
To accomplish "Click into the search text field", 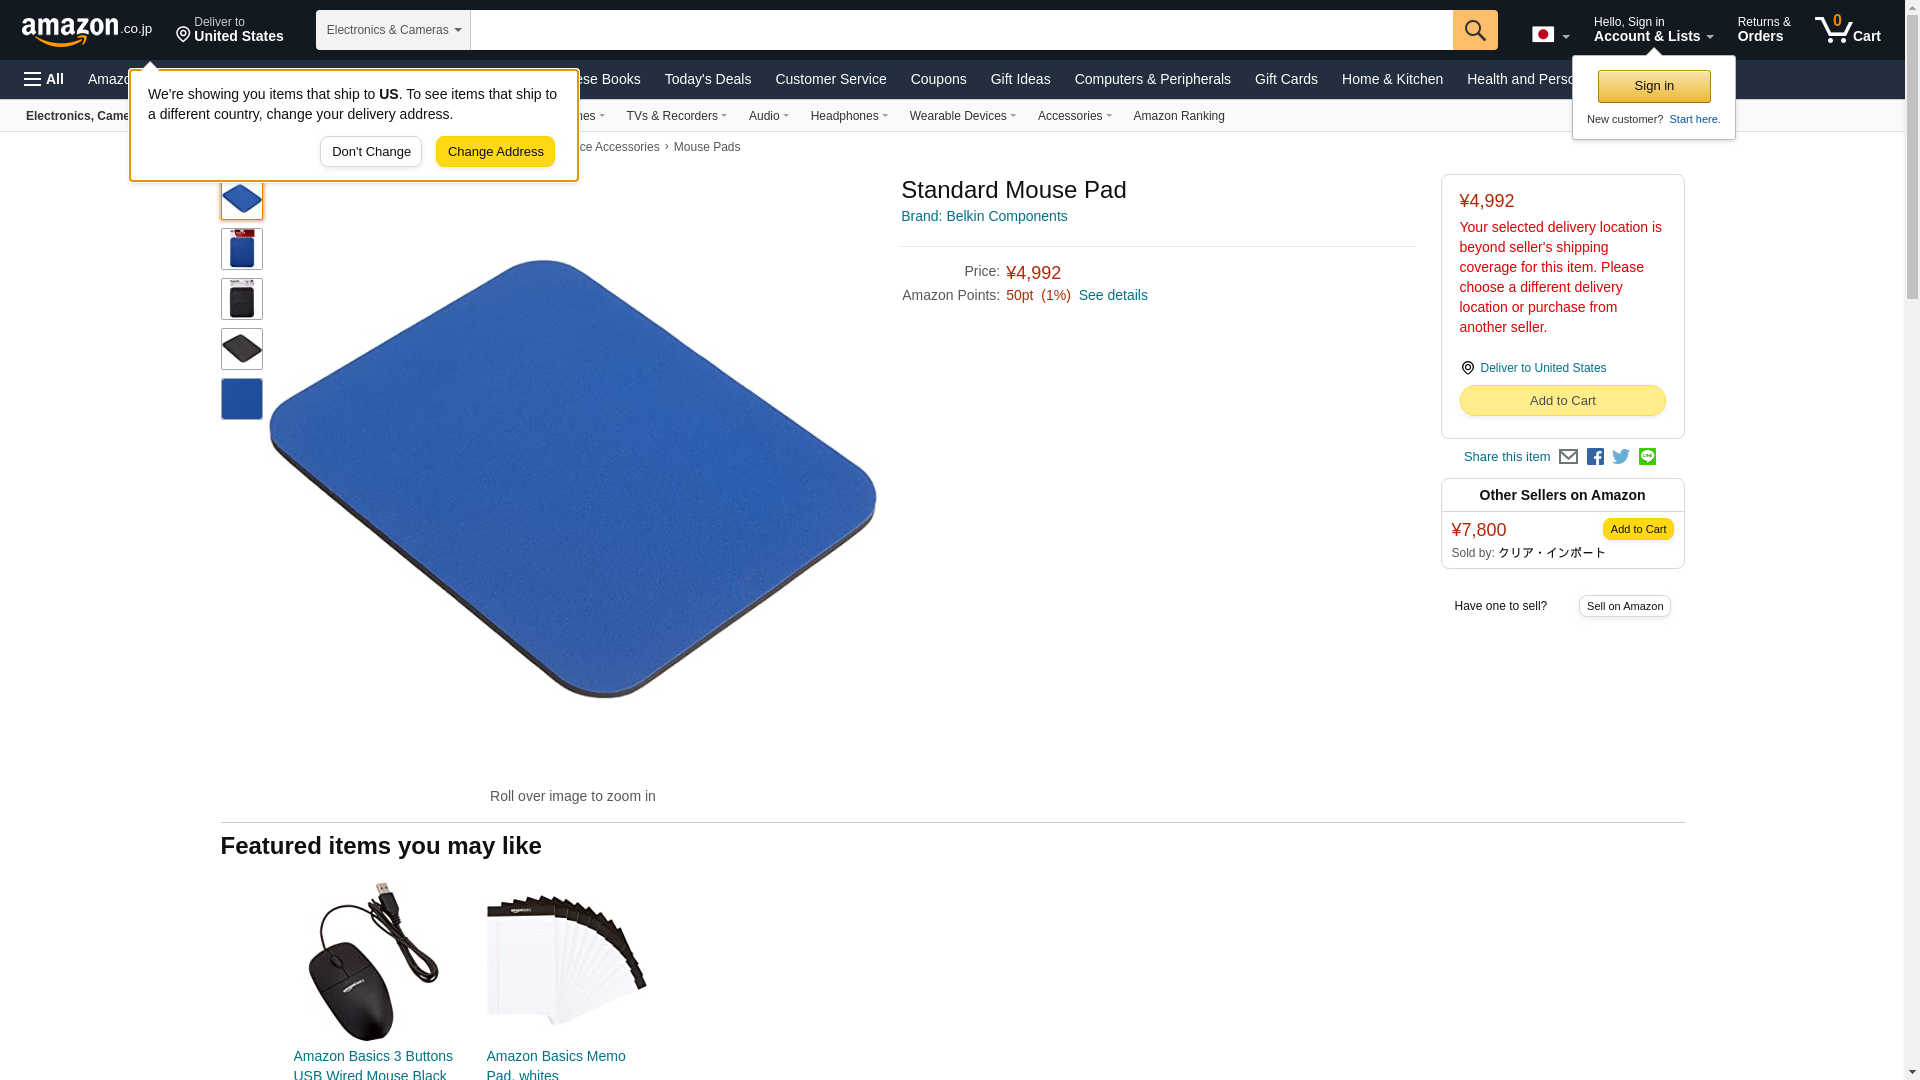I will (x=961, y=30).
